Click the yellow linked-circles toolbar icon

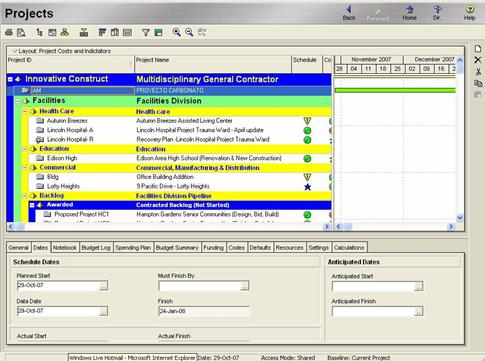pyautogui.click(x=65, y=32)
